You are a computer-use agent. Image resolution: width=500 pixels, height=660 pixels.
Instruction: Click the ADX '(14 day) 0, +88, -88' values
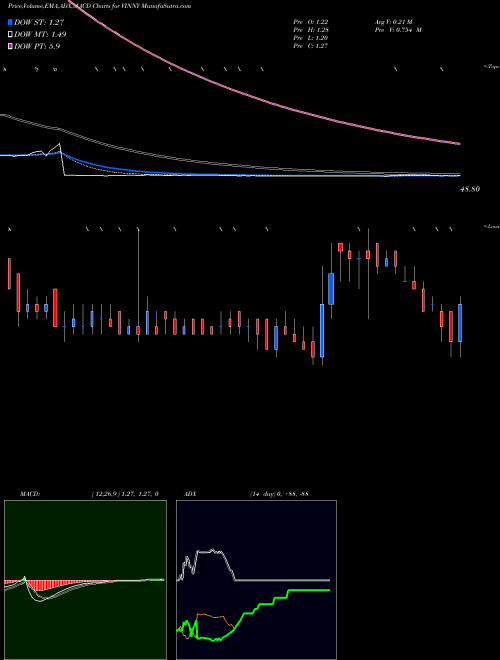[279, 494]
